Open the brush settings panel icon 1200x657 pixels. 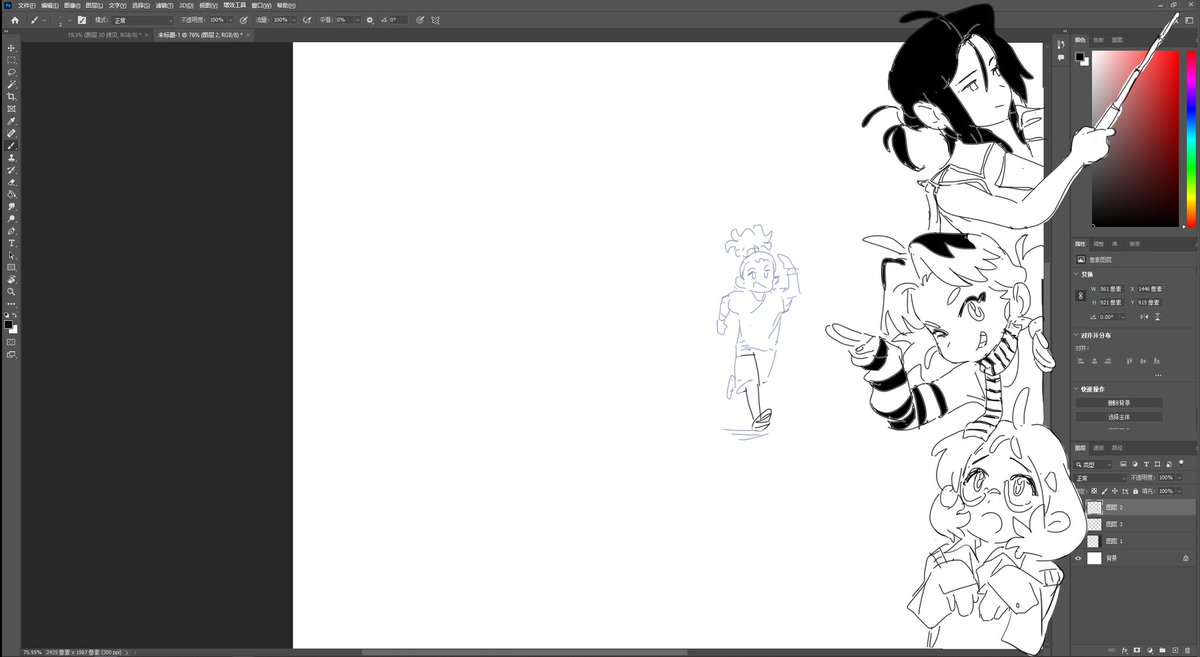pyautogui.click(x=82, y=19)
